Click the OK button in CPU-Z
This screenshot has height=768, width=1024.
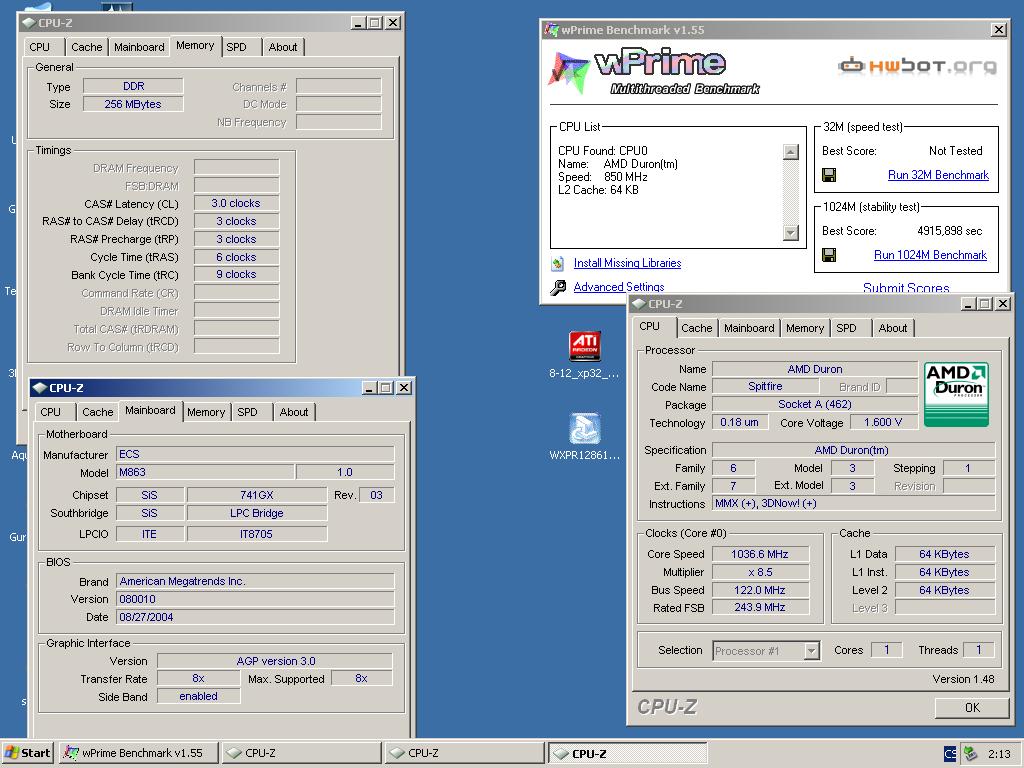tap(972, 707)
